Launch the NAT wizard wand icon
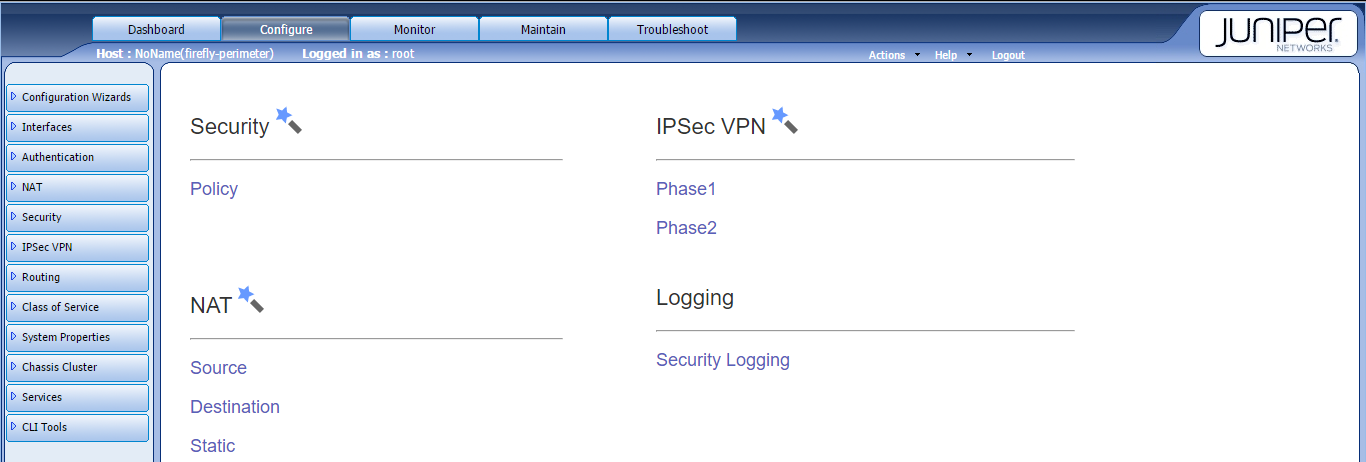 coord(250,300)
